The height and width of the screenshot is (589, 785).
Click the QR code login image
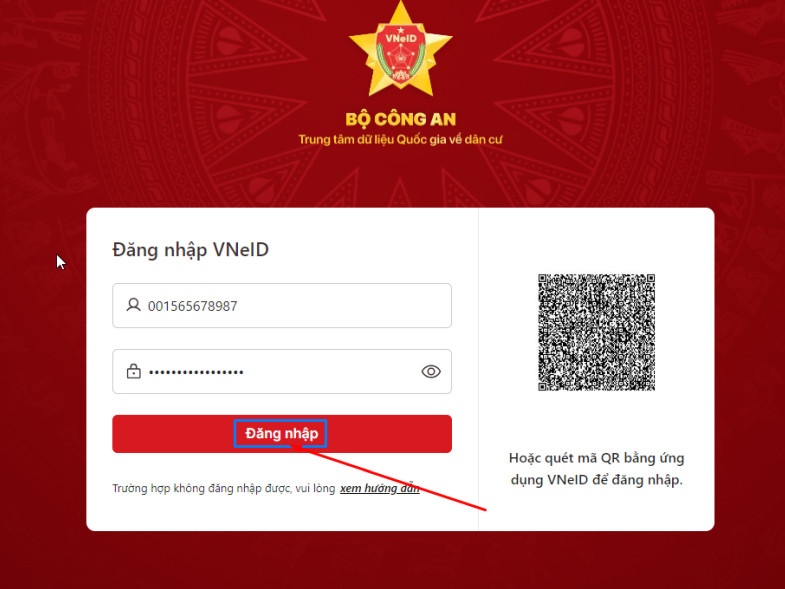(x=596, y=332)
